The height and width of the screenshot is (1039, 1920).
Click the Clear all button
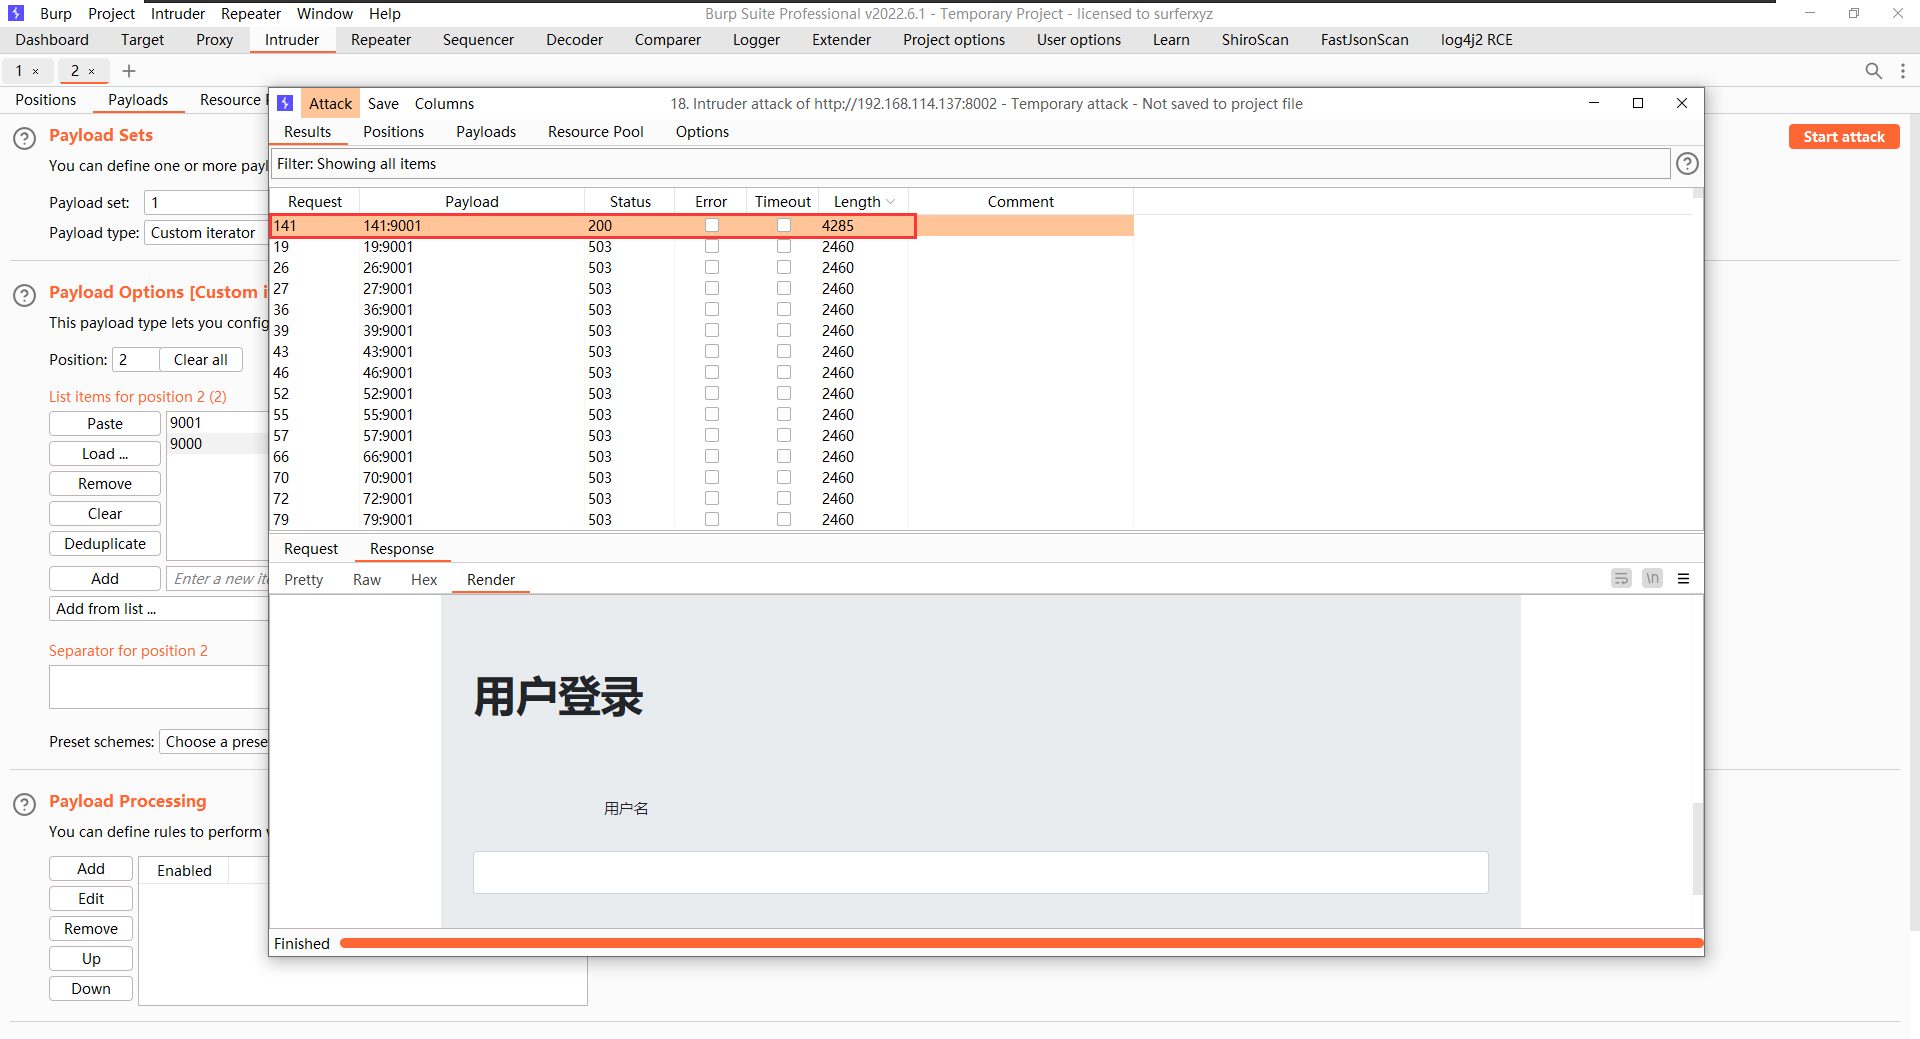(201, 360)
